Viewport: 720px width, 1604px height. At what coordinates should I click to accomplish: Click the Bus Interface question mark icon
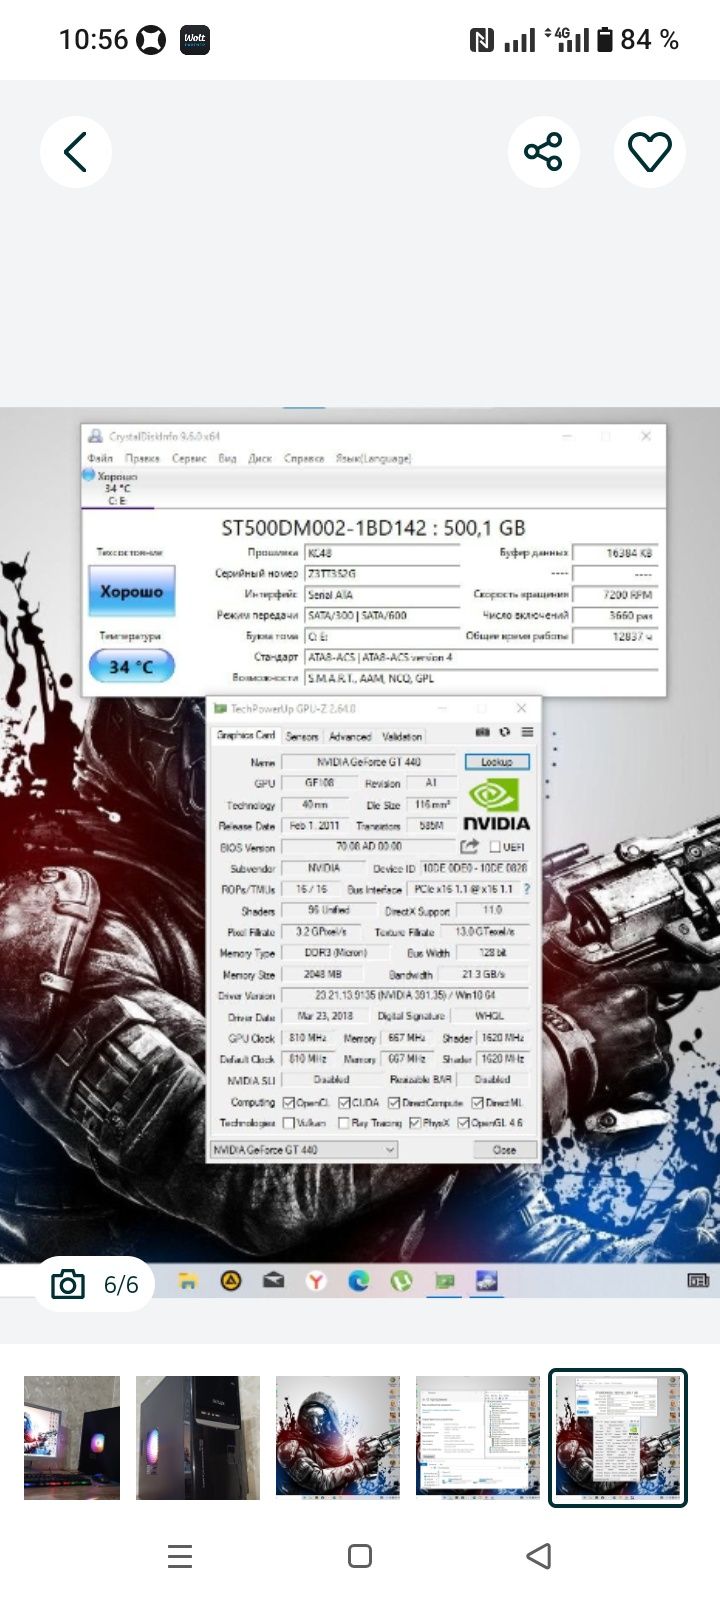[x=526, y=889]
